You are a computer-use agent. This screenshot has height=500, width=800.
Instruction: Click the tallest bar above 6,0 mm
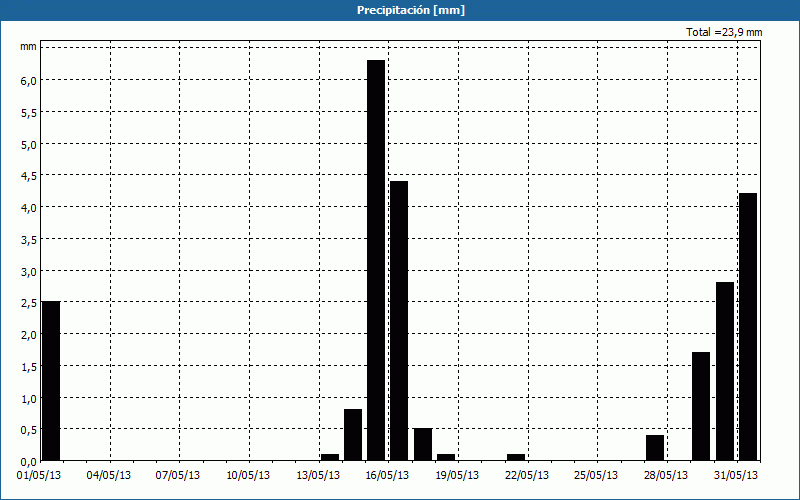point(376,260)
